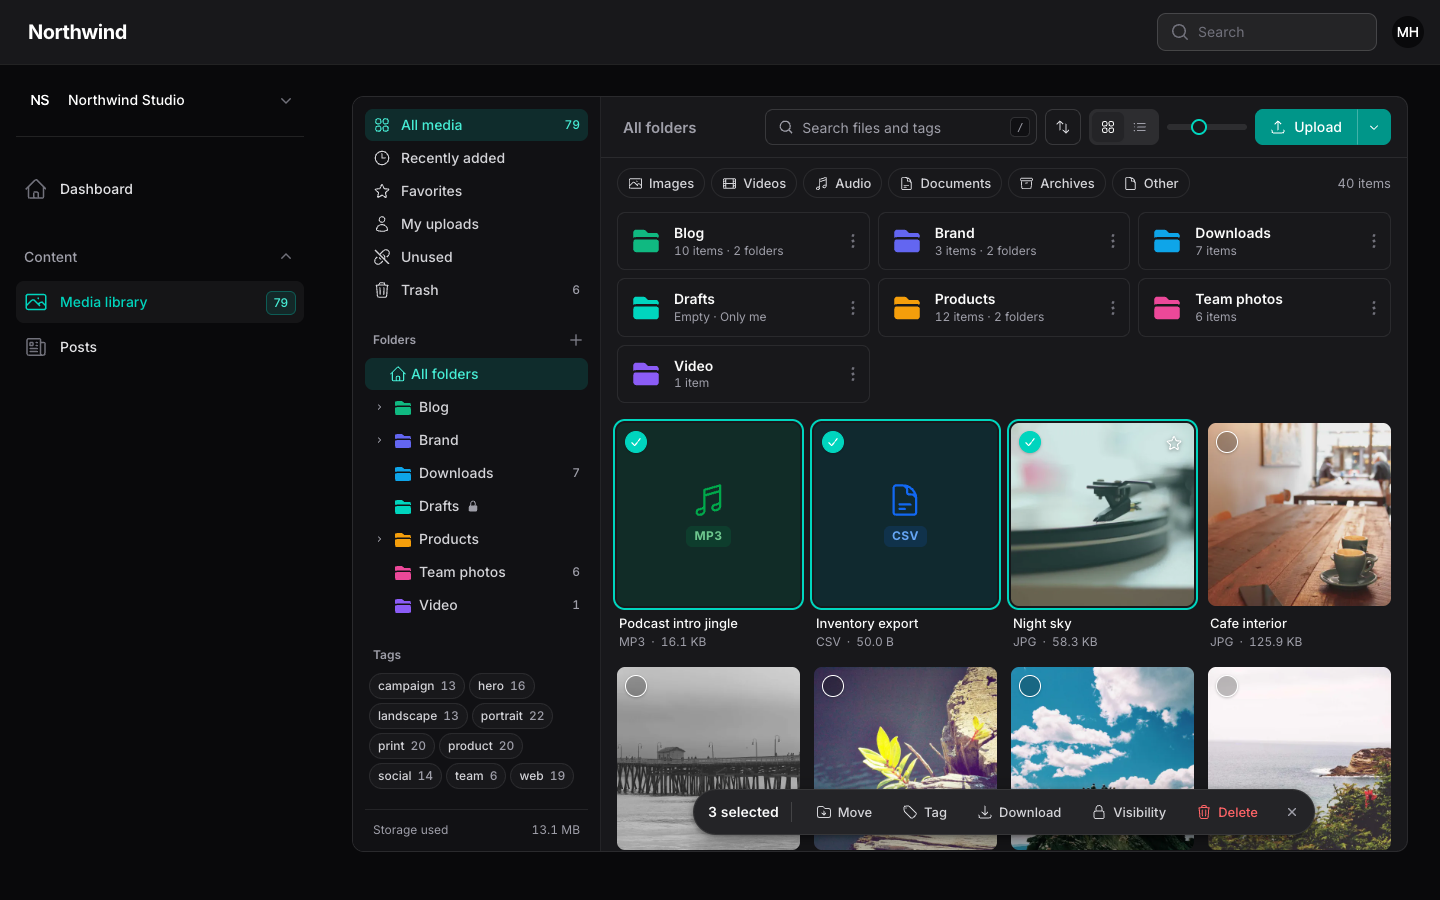Open Brand folder card options menu

pos(1113,241)
